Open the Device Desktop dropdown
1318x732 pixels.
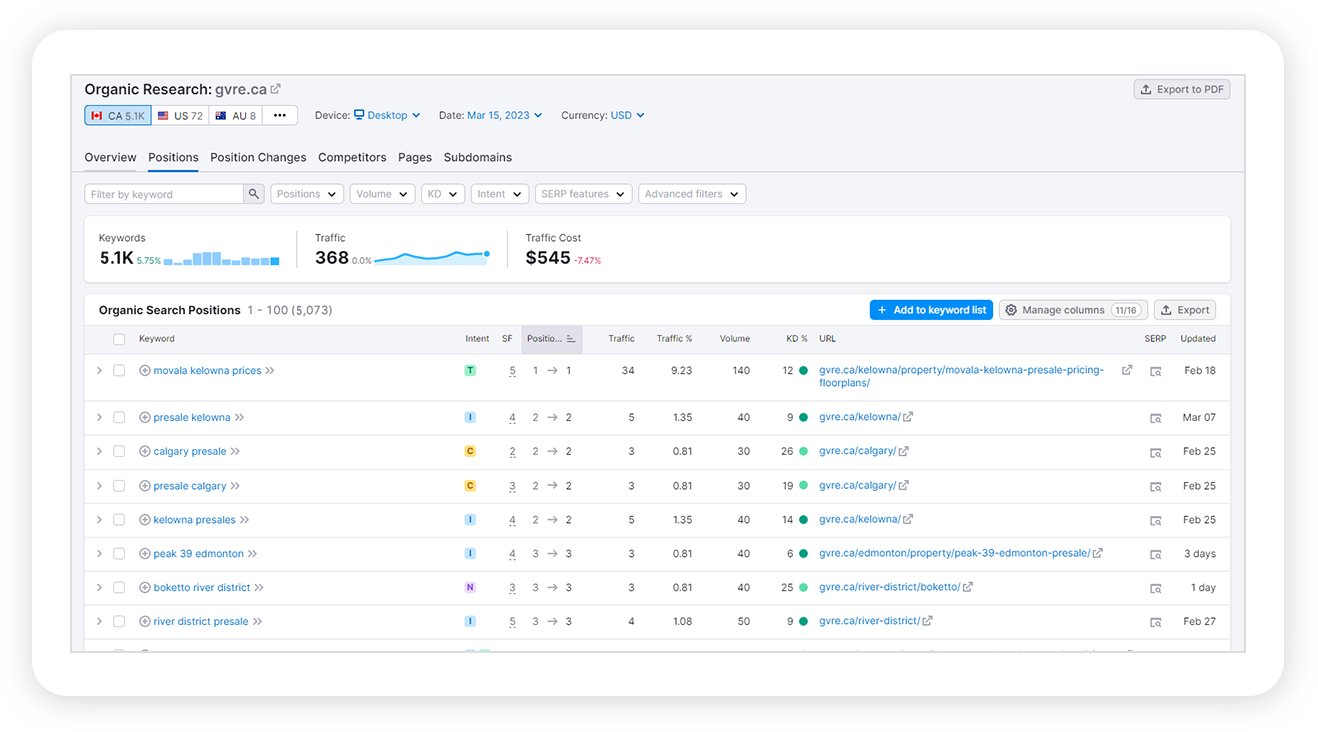pos(387,115)
